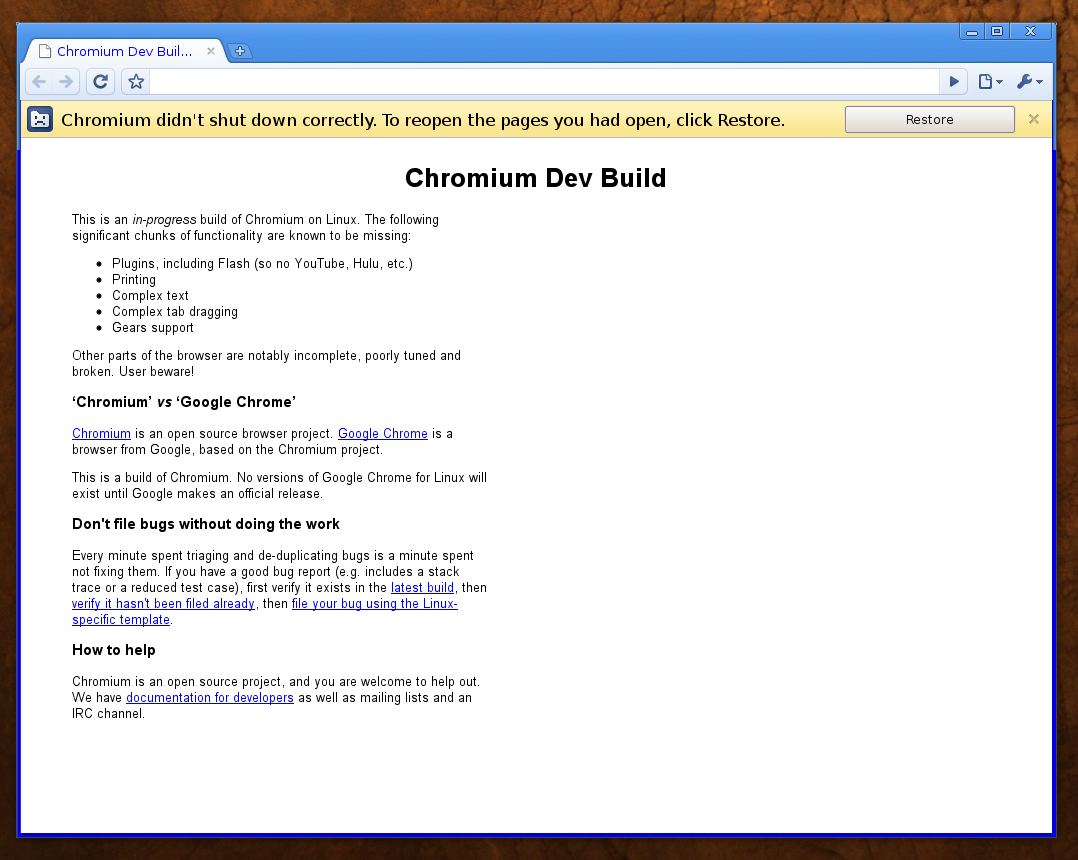
Task: Click the 'Printing' list item
Action: point(134,280)
